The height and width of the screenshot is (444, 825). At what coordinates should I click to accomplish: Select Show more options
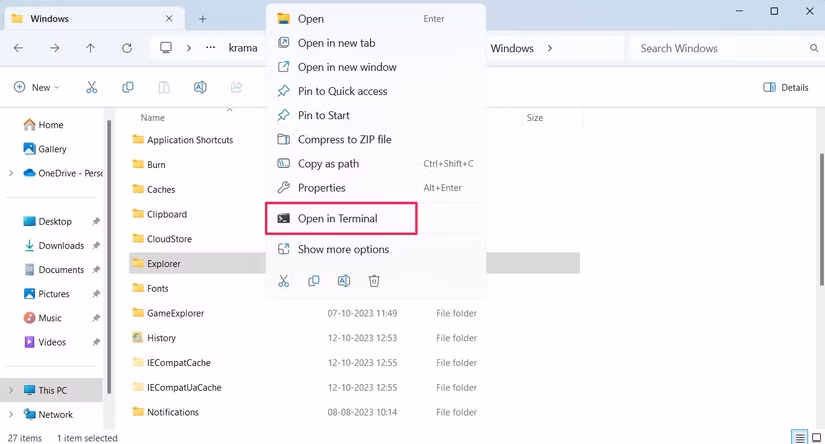pos(376,249)
